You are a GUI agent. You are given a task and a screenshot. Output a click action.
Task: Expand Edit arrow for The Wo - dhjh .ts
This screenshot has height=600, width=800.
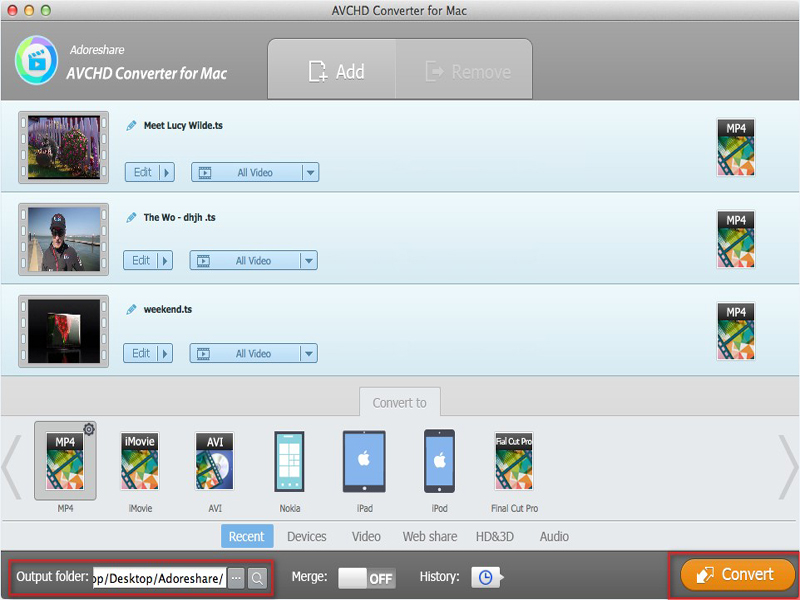(165, 261)
